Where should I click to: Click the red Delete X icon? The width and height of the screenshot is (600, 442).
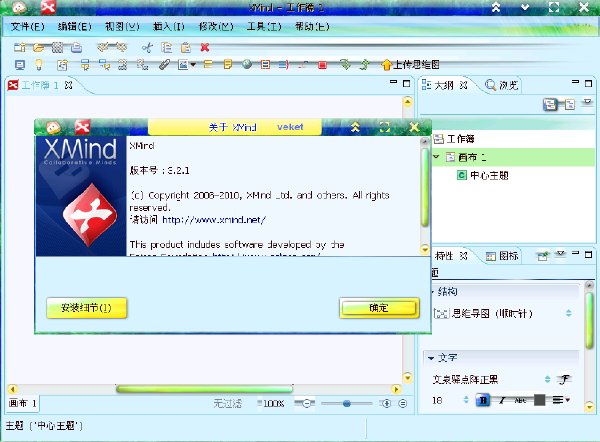[205, 47]
